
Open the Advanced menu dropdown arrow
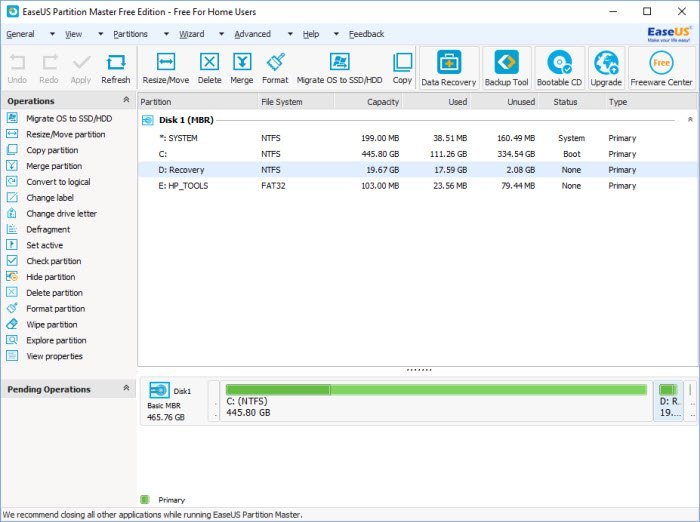290,34
